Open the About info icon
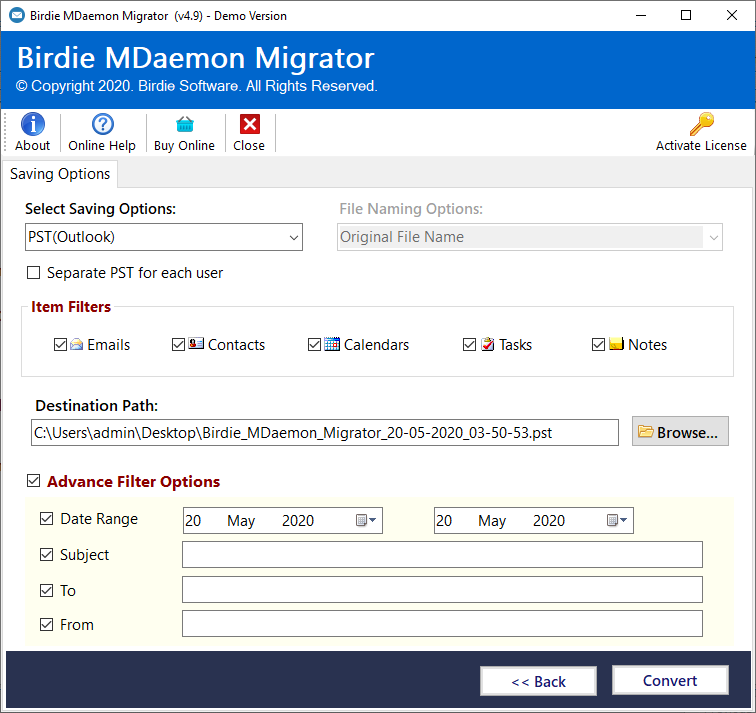756x713 pixels. click(x=33, y=124)
